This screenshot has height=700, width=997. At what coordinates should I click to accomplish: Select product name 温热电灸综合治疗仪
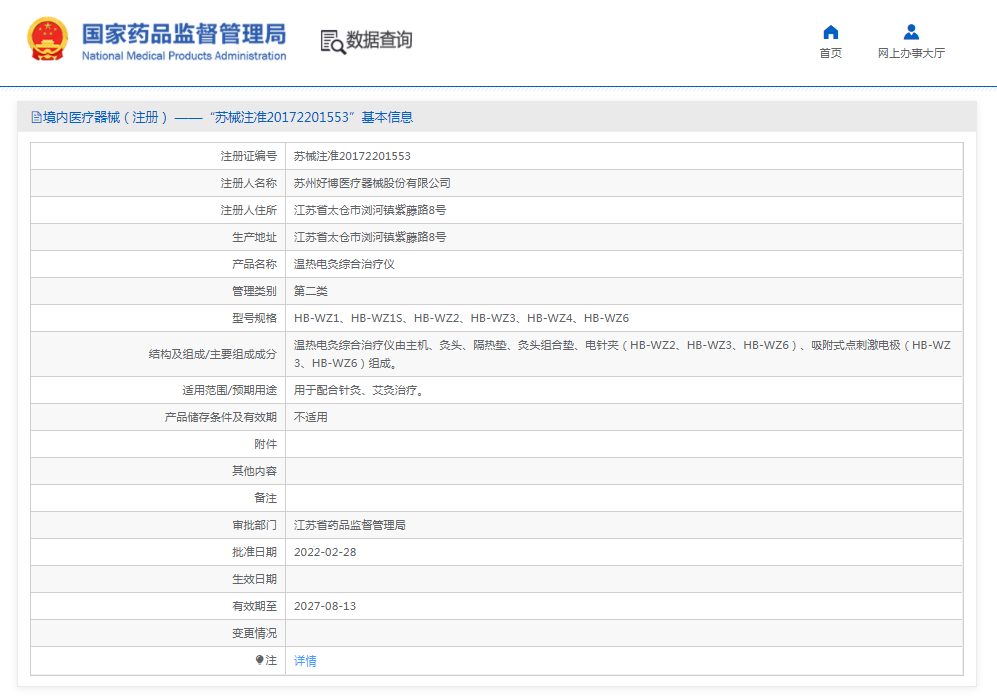(344, 264)
